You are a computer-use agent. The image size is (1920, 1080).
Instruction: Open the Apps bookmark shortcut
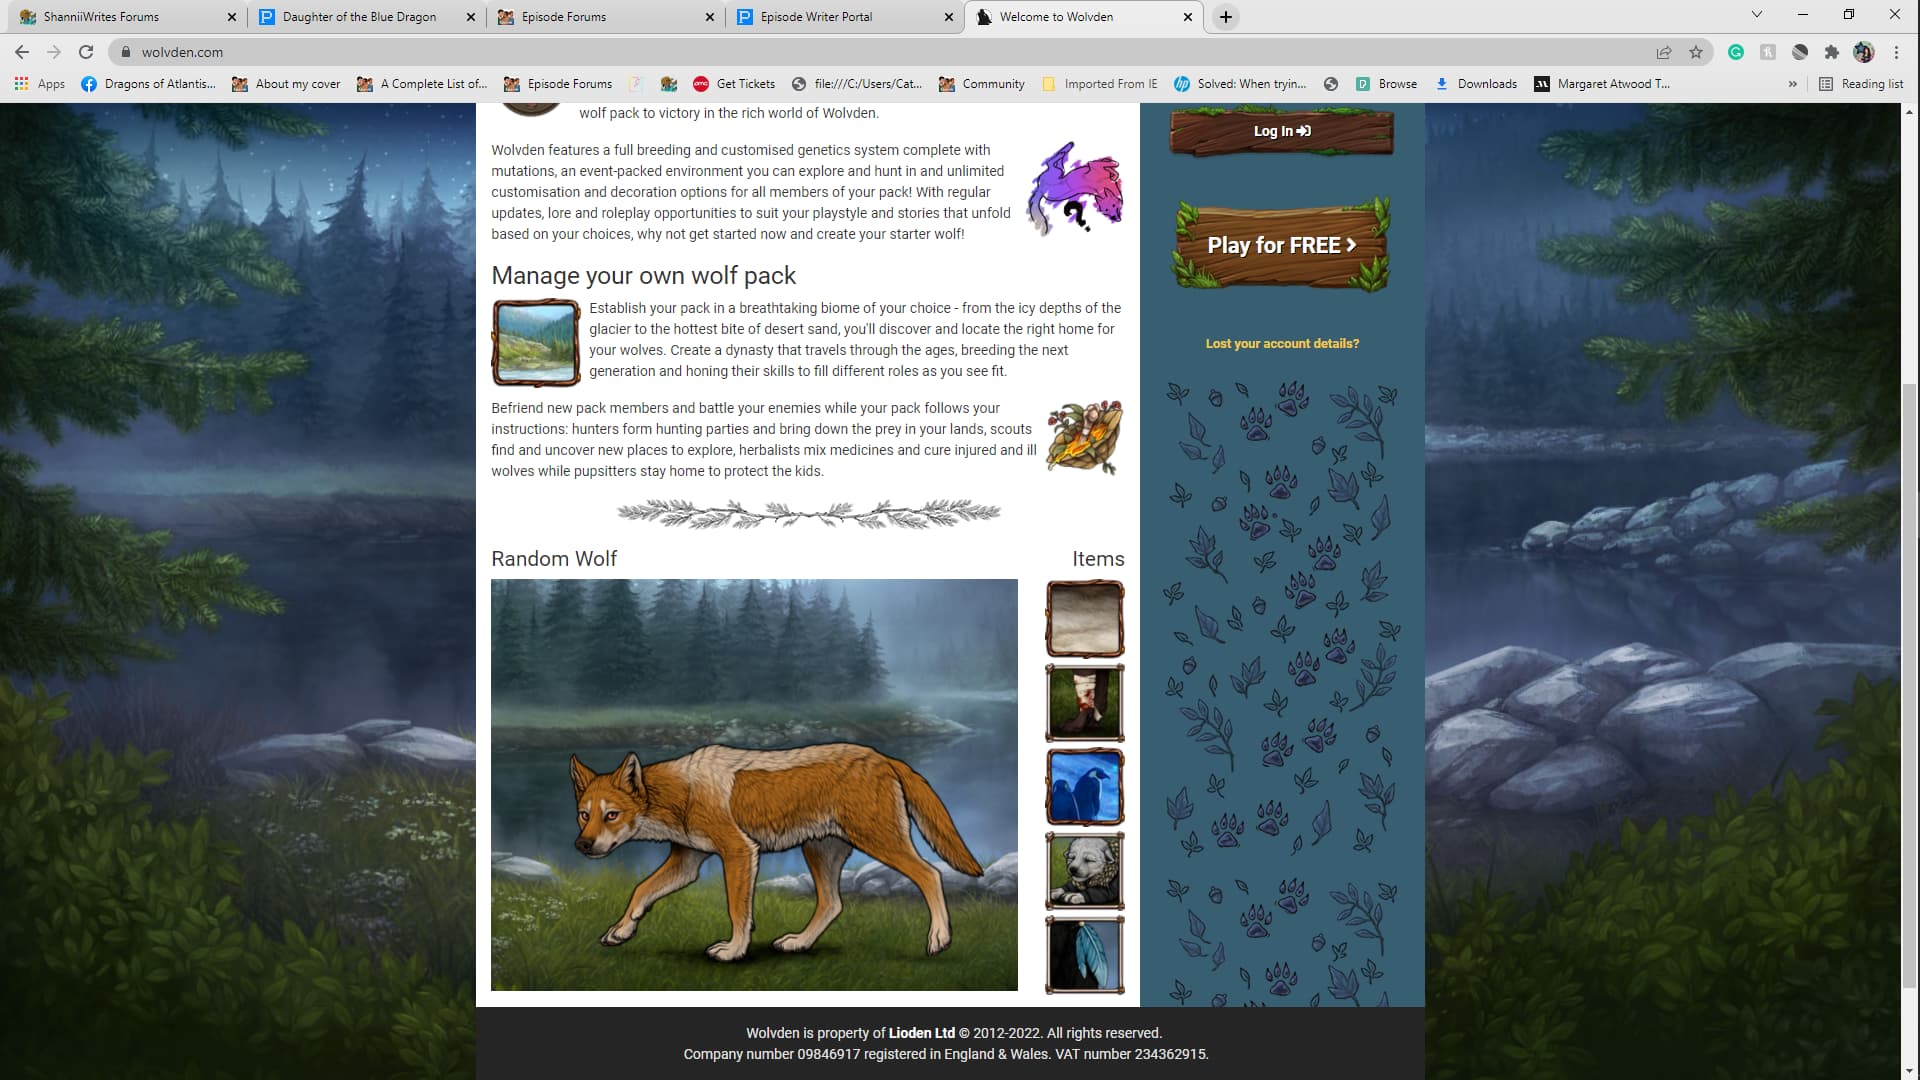pyautogui.click(x=40, y=84)
